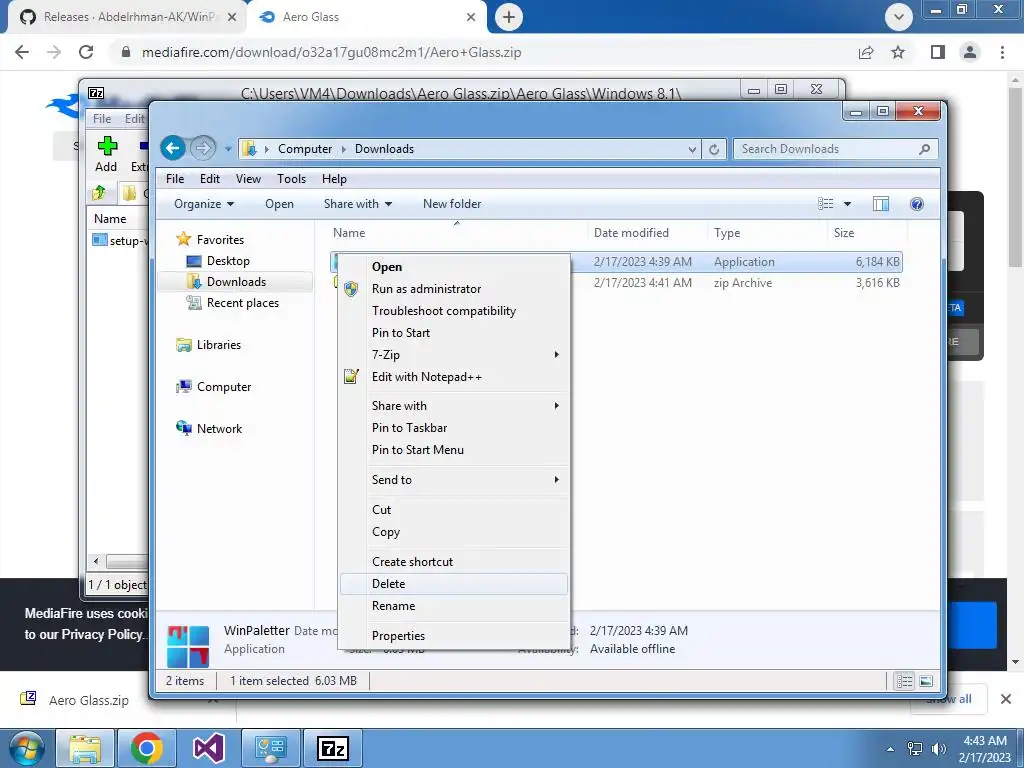
Task: Switch to the Releases GitHub tab
Action: pyautogui.click(x=127, y=17)
